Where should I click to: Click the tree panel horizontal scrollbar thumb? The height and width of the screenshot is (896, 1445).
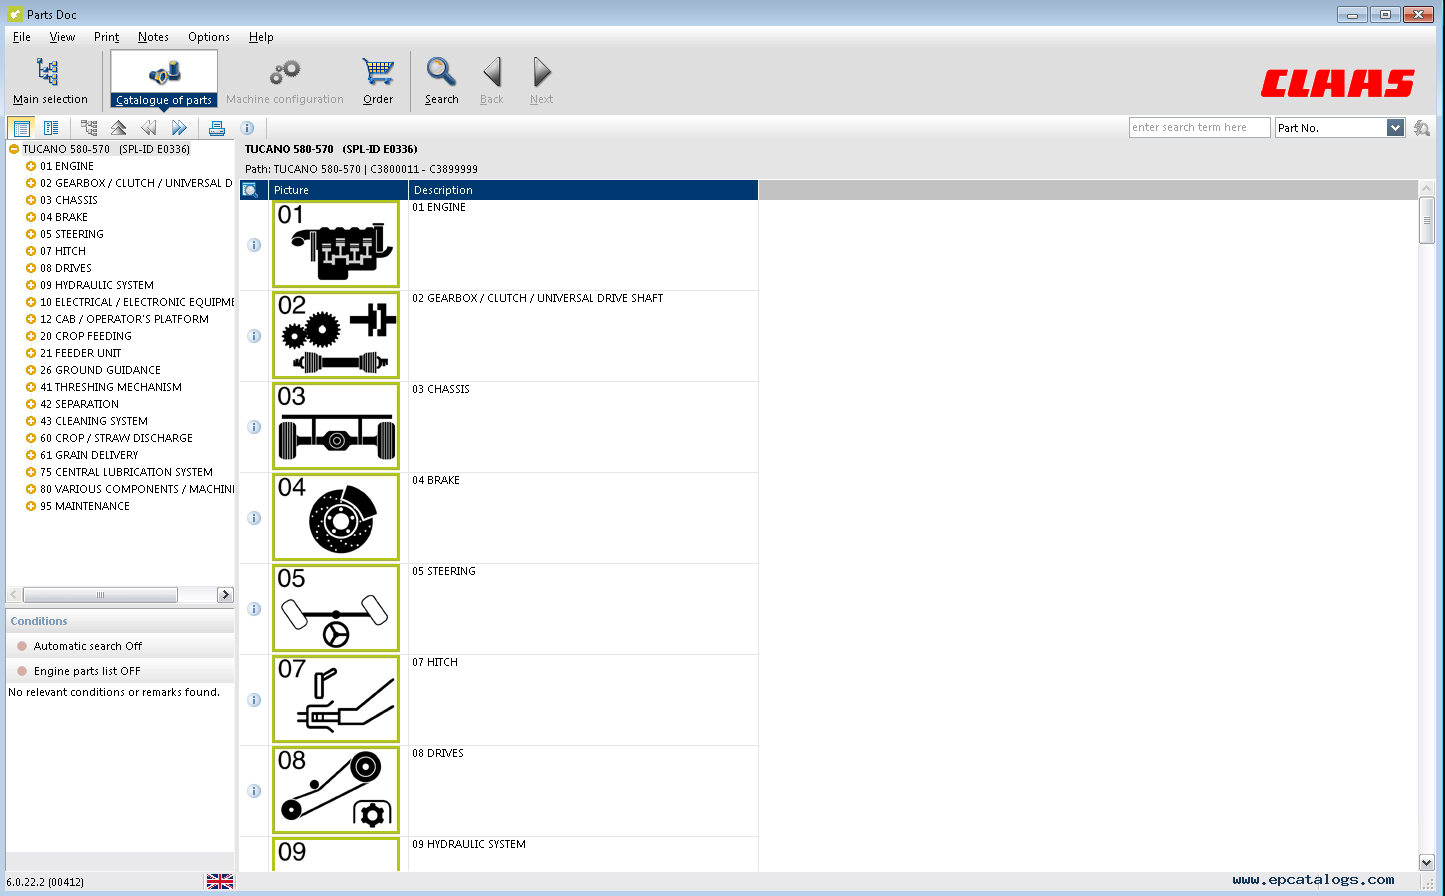pyautogui.click(x=100, y=595)
